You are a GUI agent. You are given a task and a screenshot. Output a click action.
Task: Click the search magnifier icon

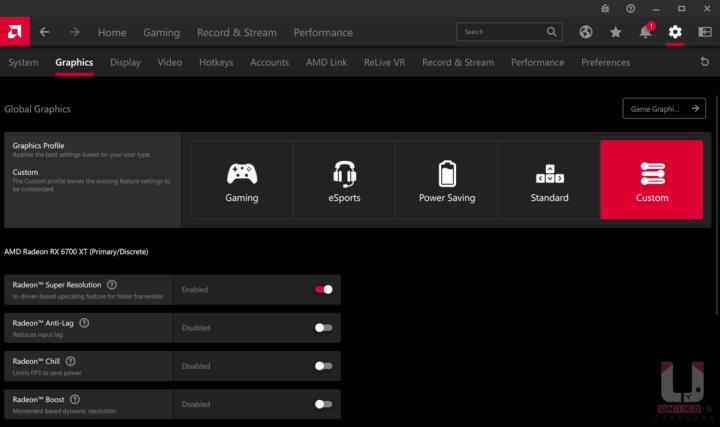pos(551,32)
